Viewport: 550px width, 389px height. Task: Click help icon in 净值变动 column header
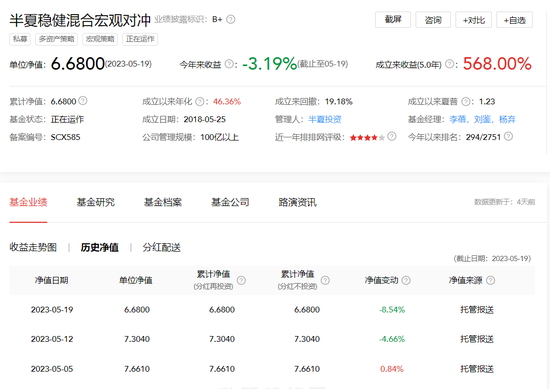[x=406, y=280]
